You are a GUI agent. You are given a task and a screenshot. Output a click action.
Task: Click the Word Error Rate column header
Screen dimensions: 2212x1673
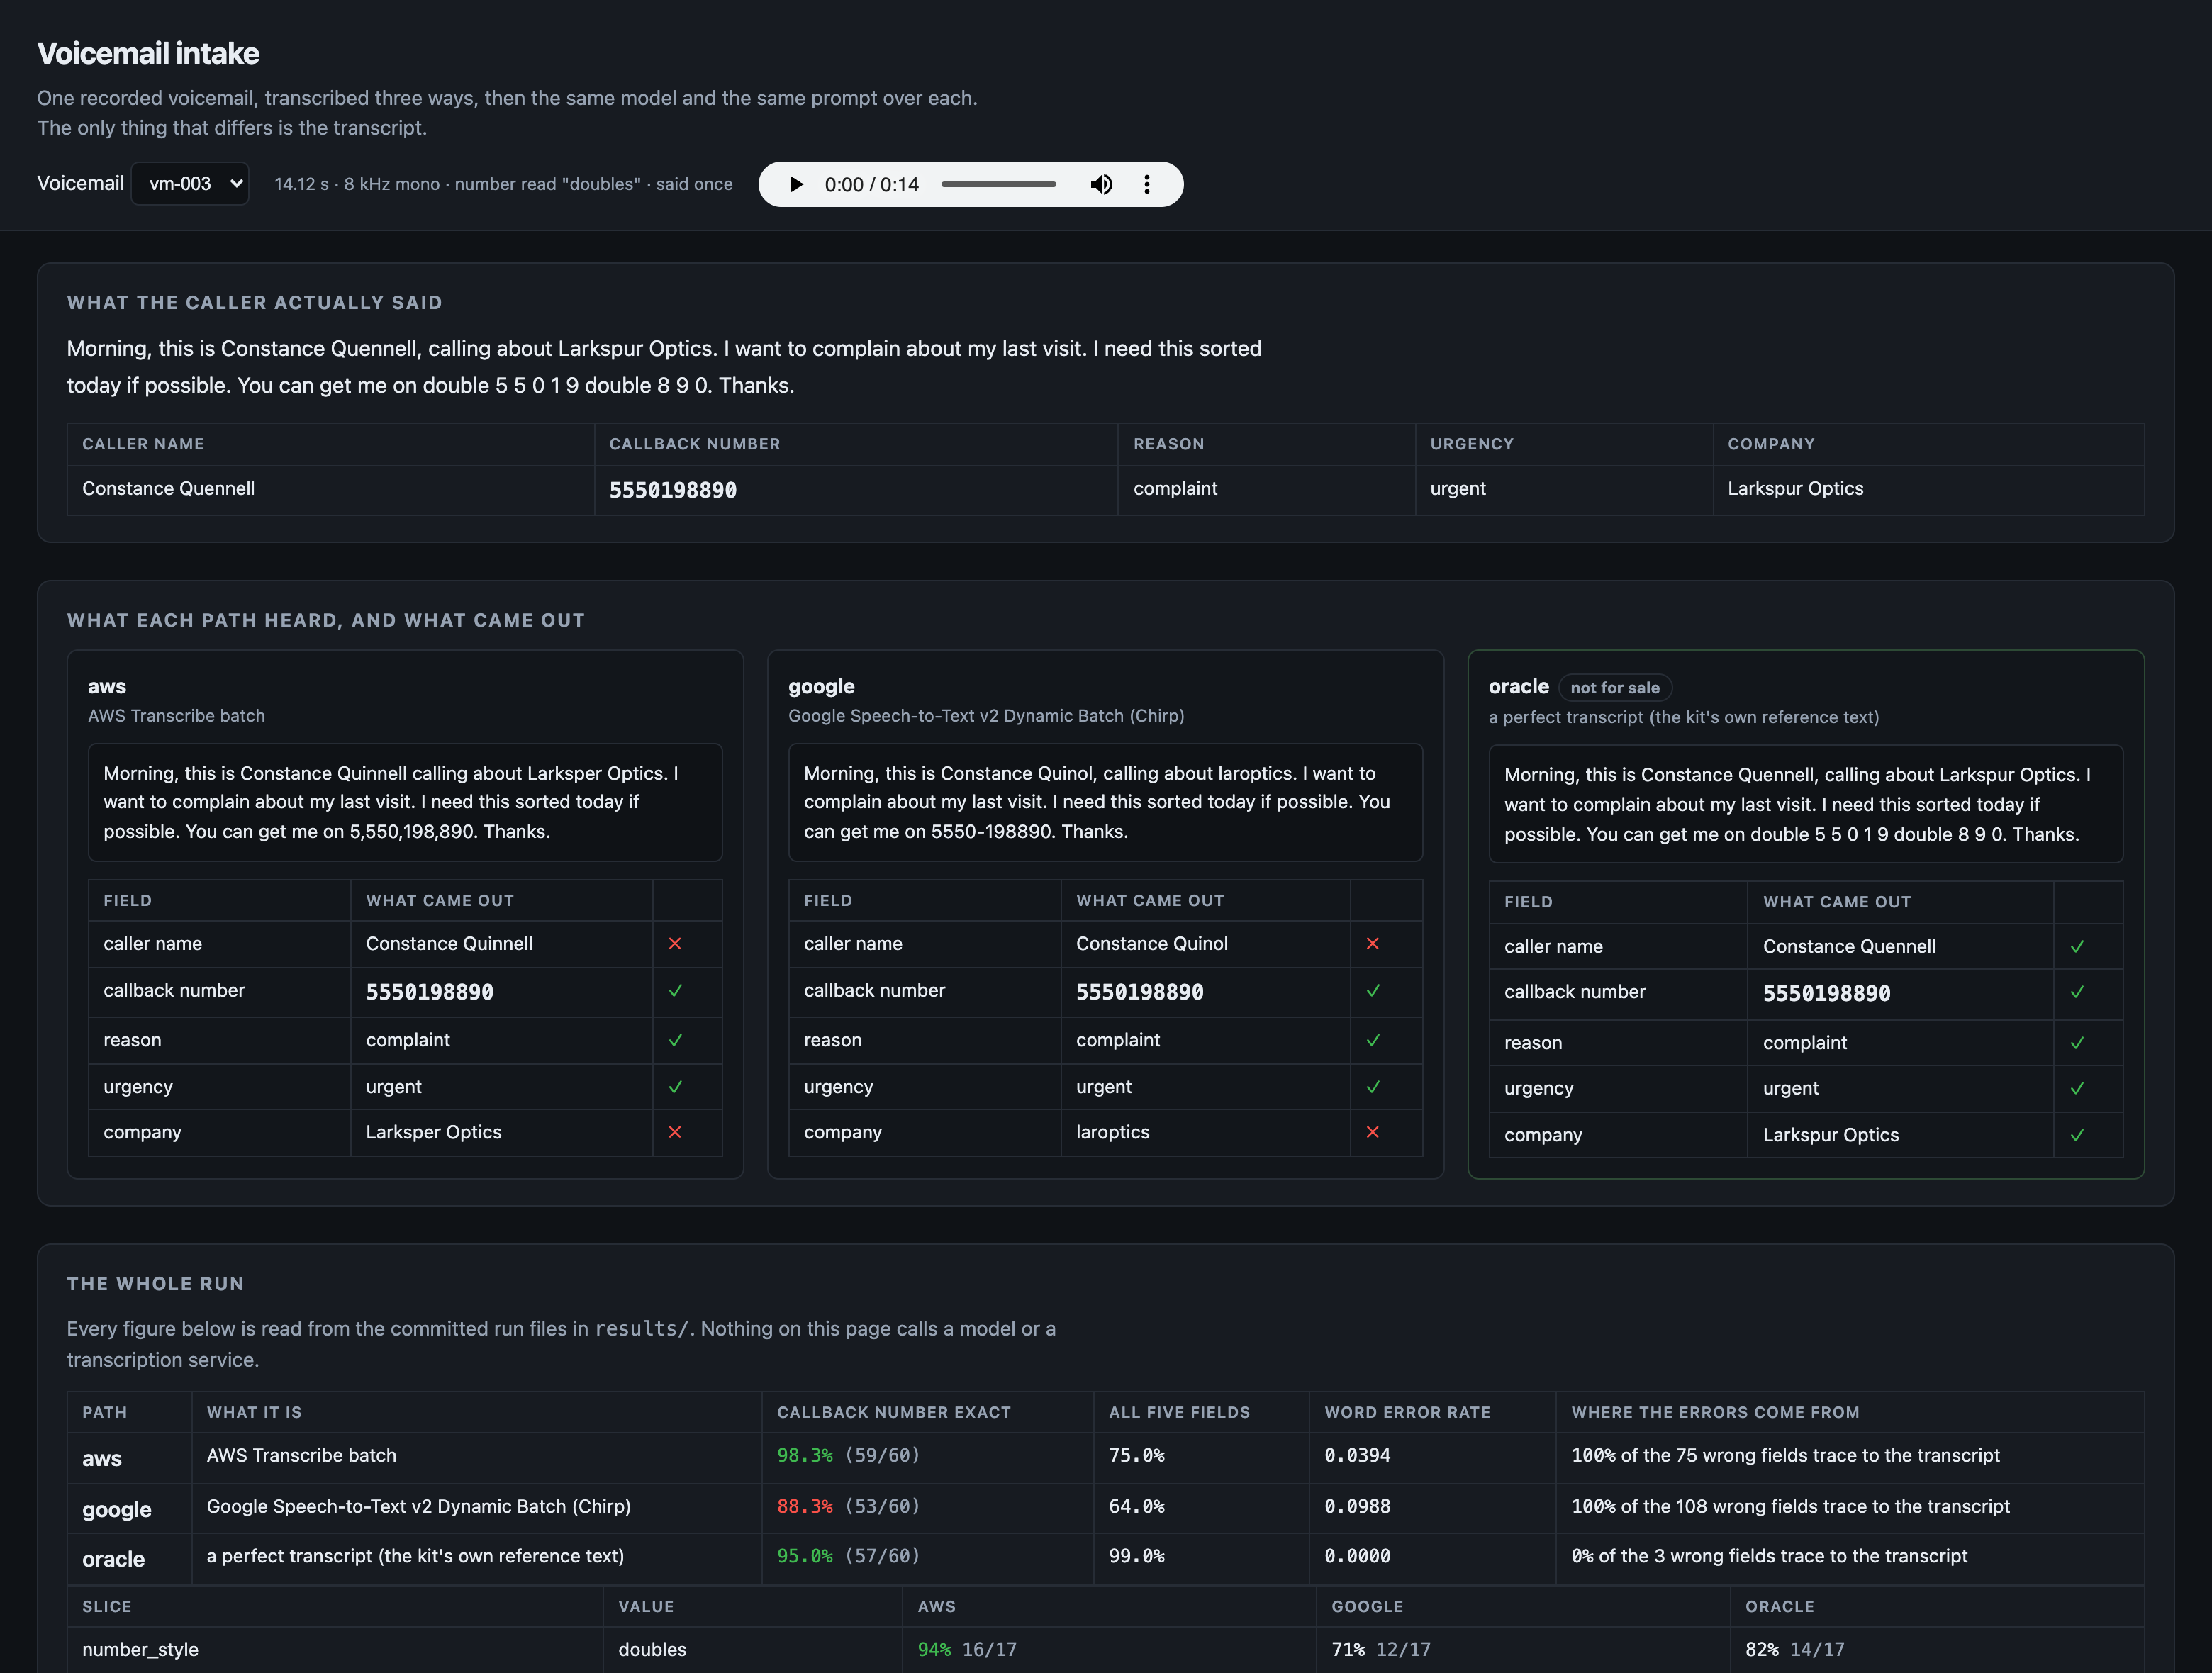1407,1412
